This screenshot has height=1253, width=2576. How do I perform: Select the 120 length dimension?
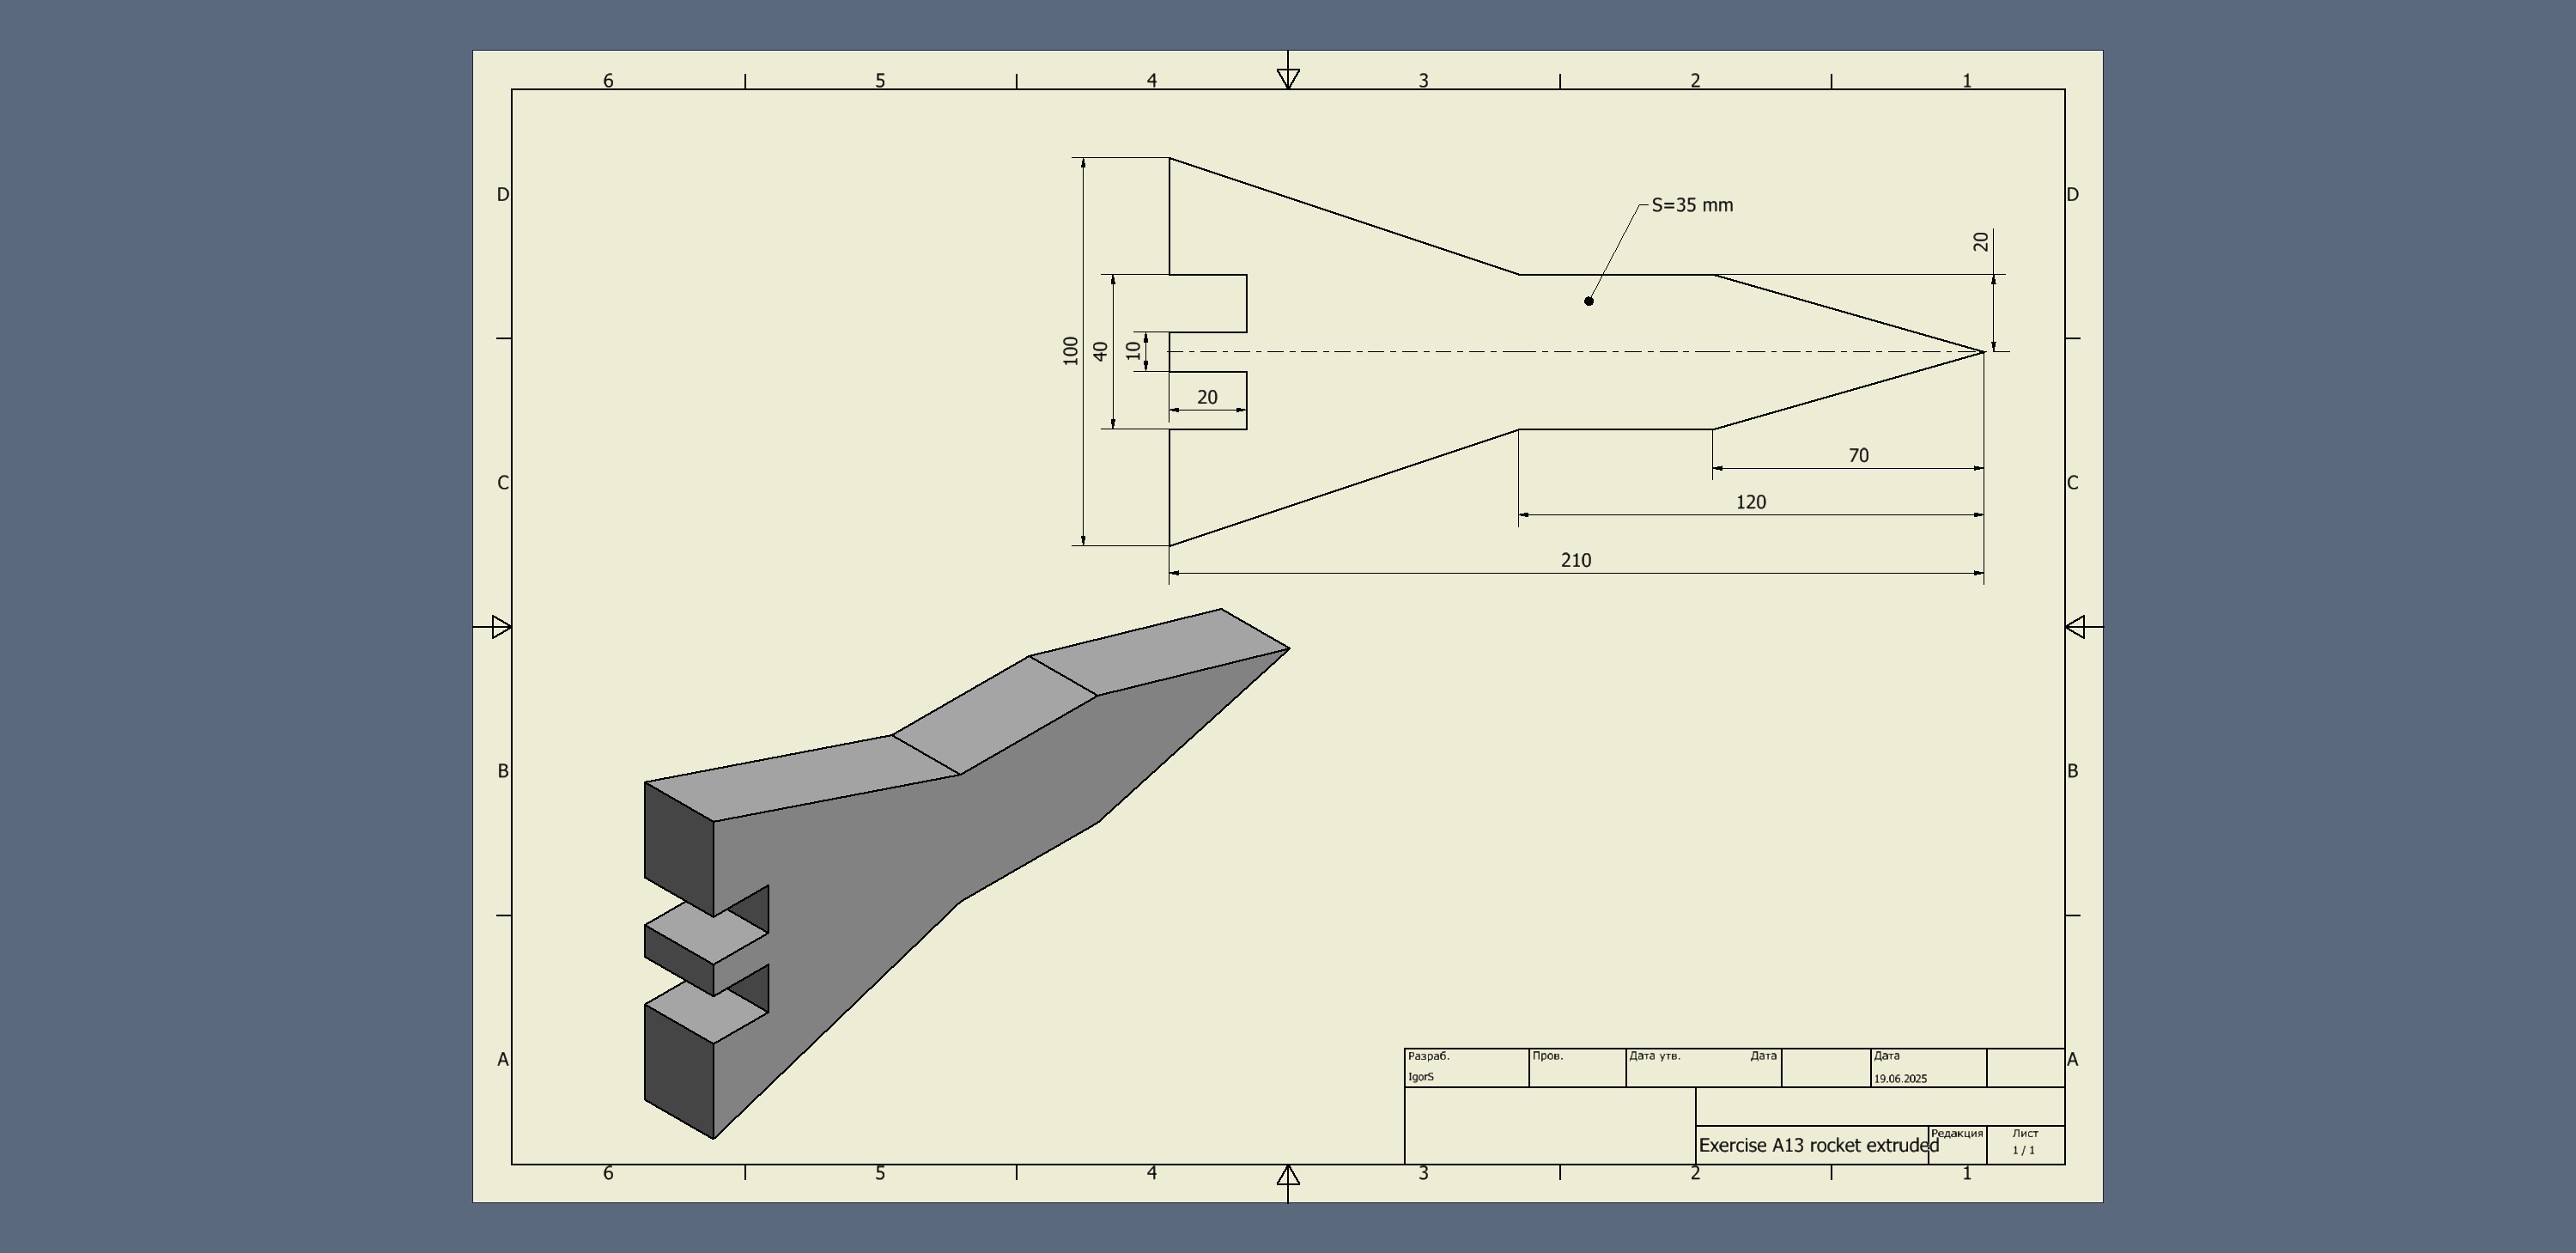[x=1750, y=503]
